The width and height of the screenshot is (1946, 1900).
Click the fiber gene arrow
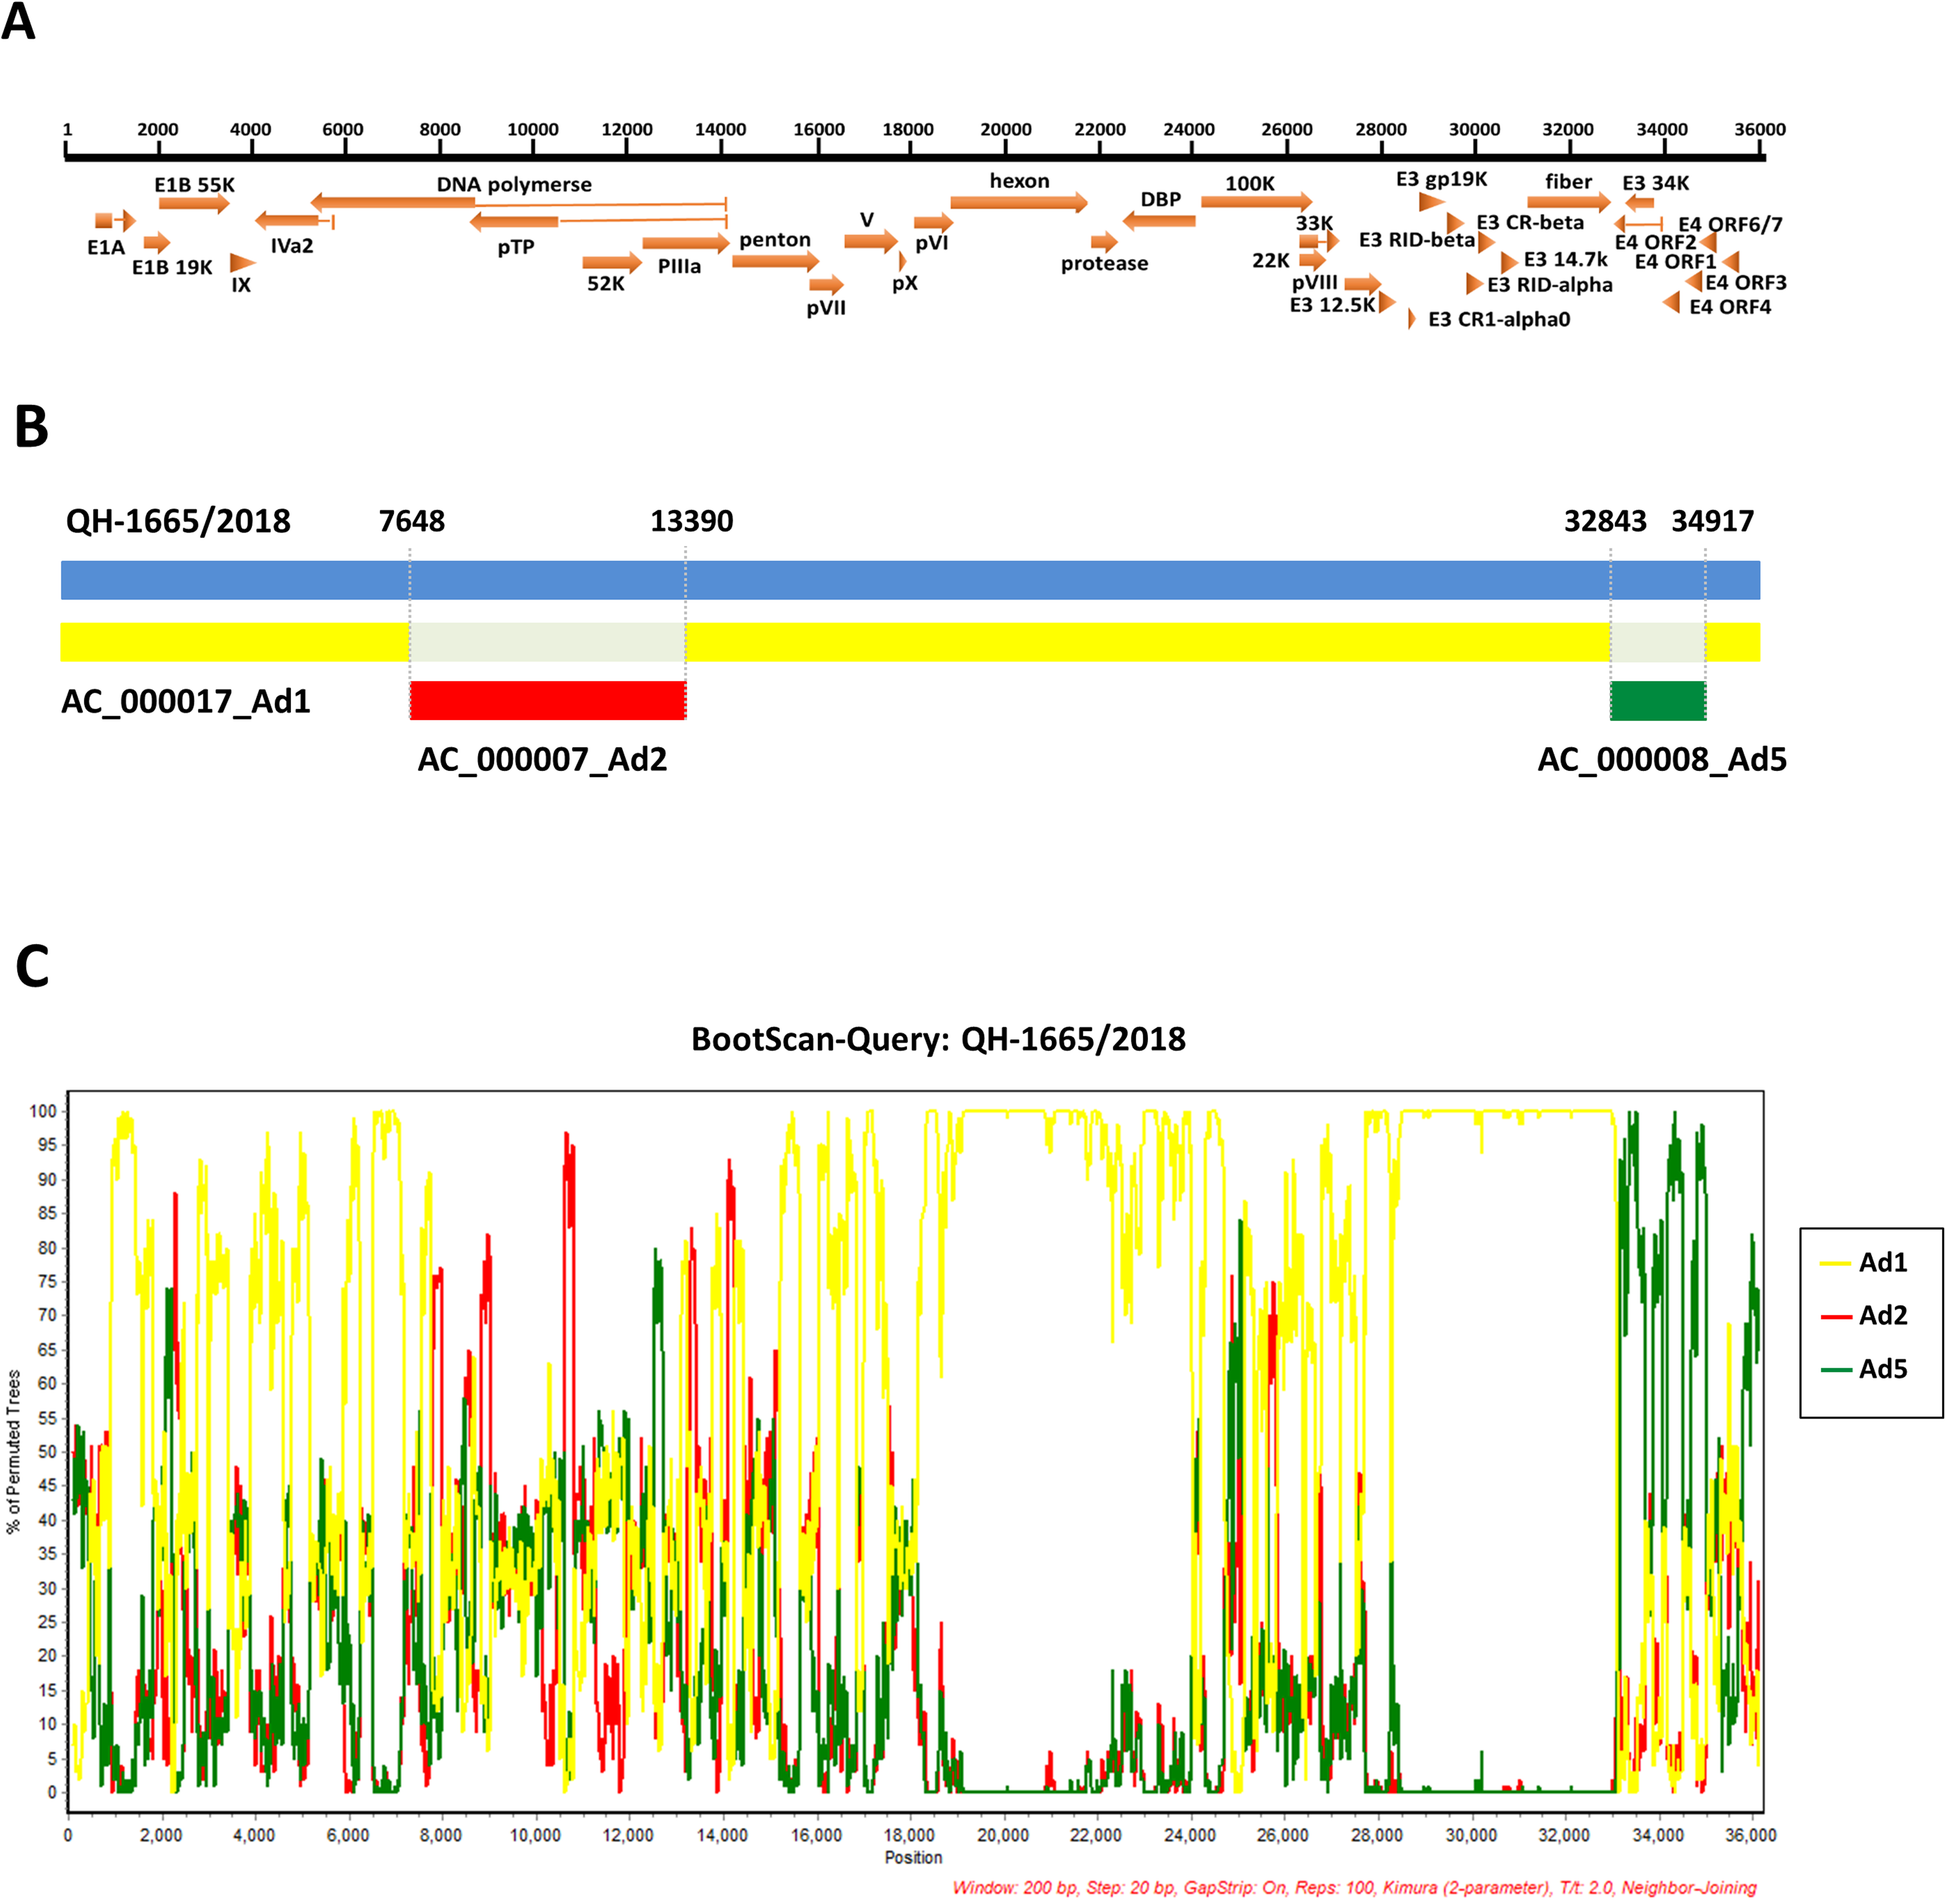[1567, 203]
